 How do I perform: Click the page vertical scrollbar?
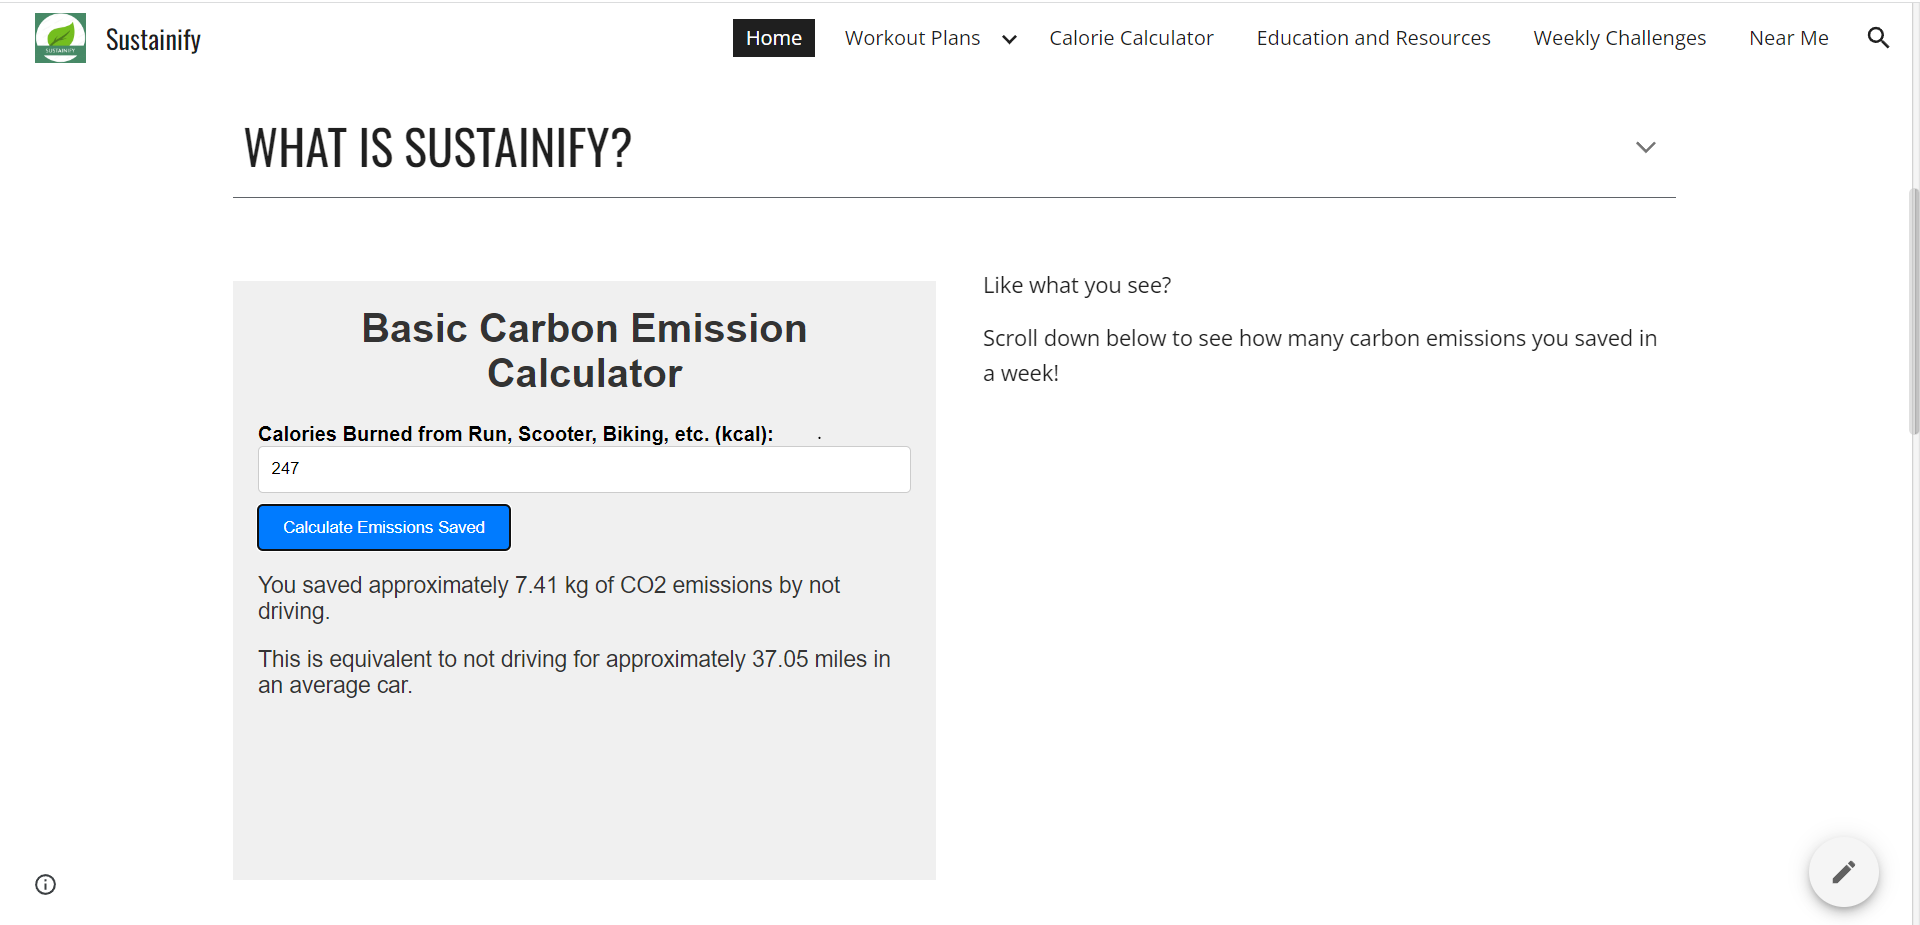click(1914, 310)
